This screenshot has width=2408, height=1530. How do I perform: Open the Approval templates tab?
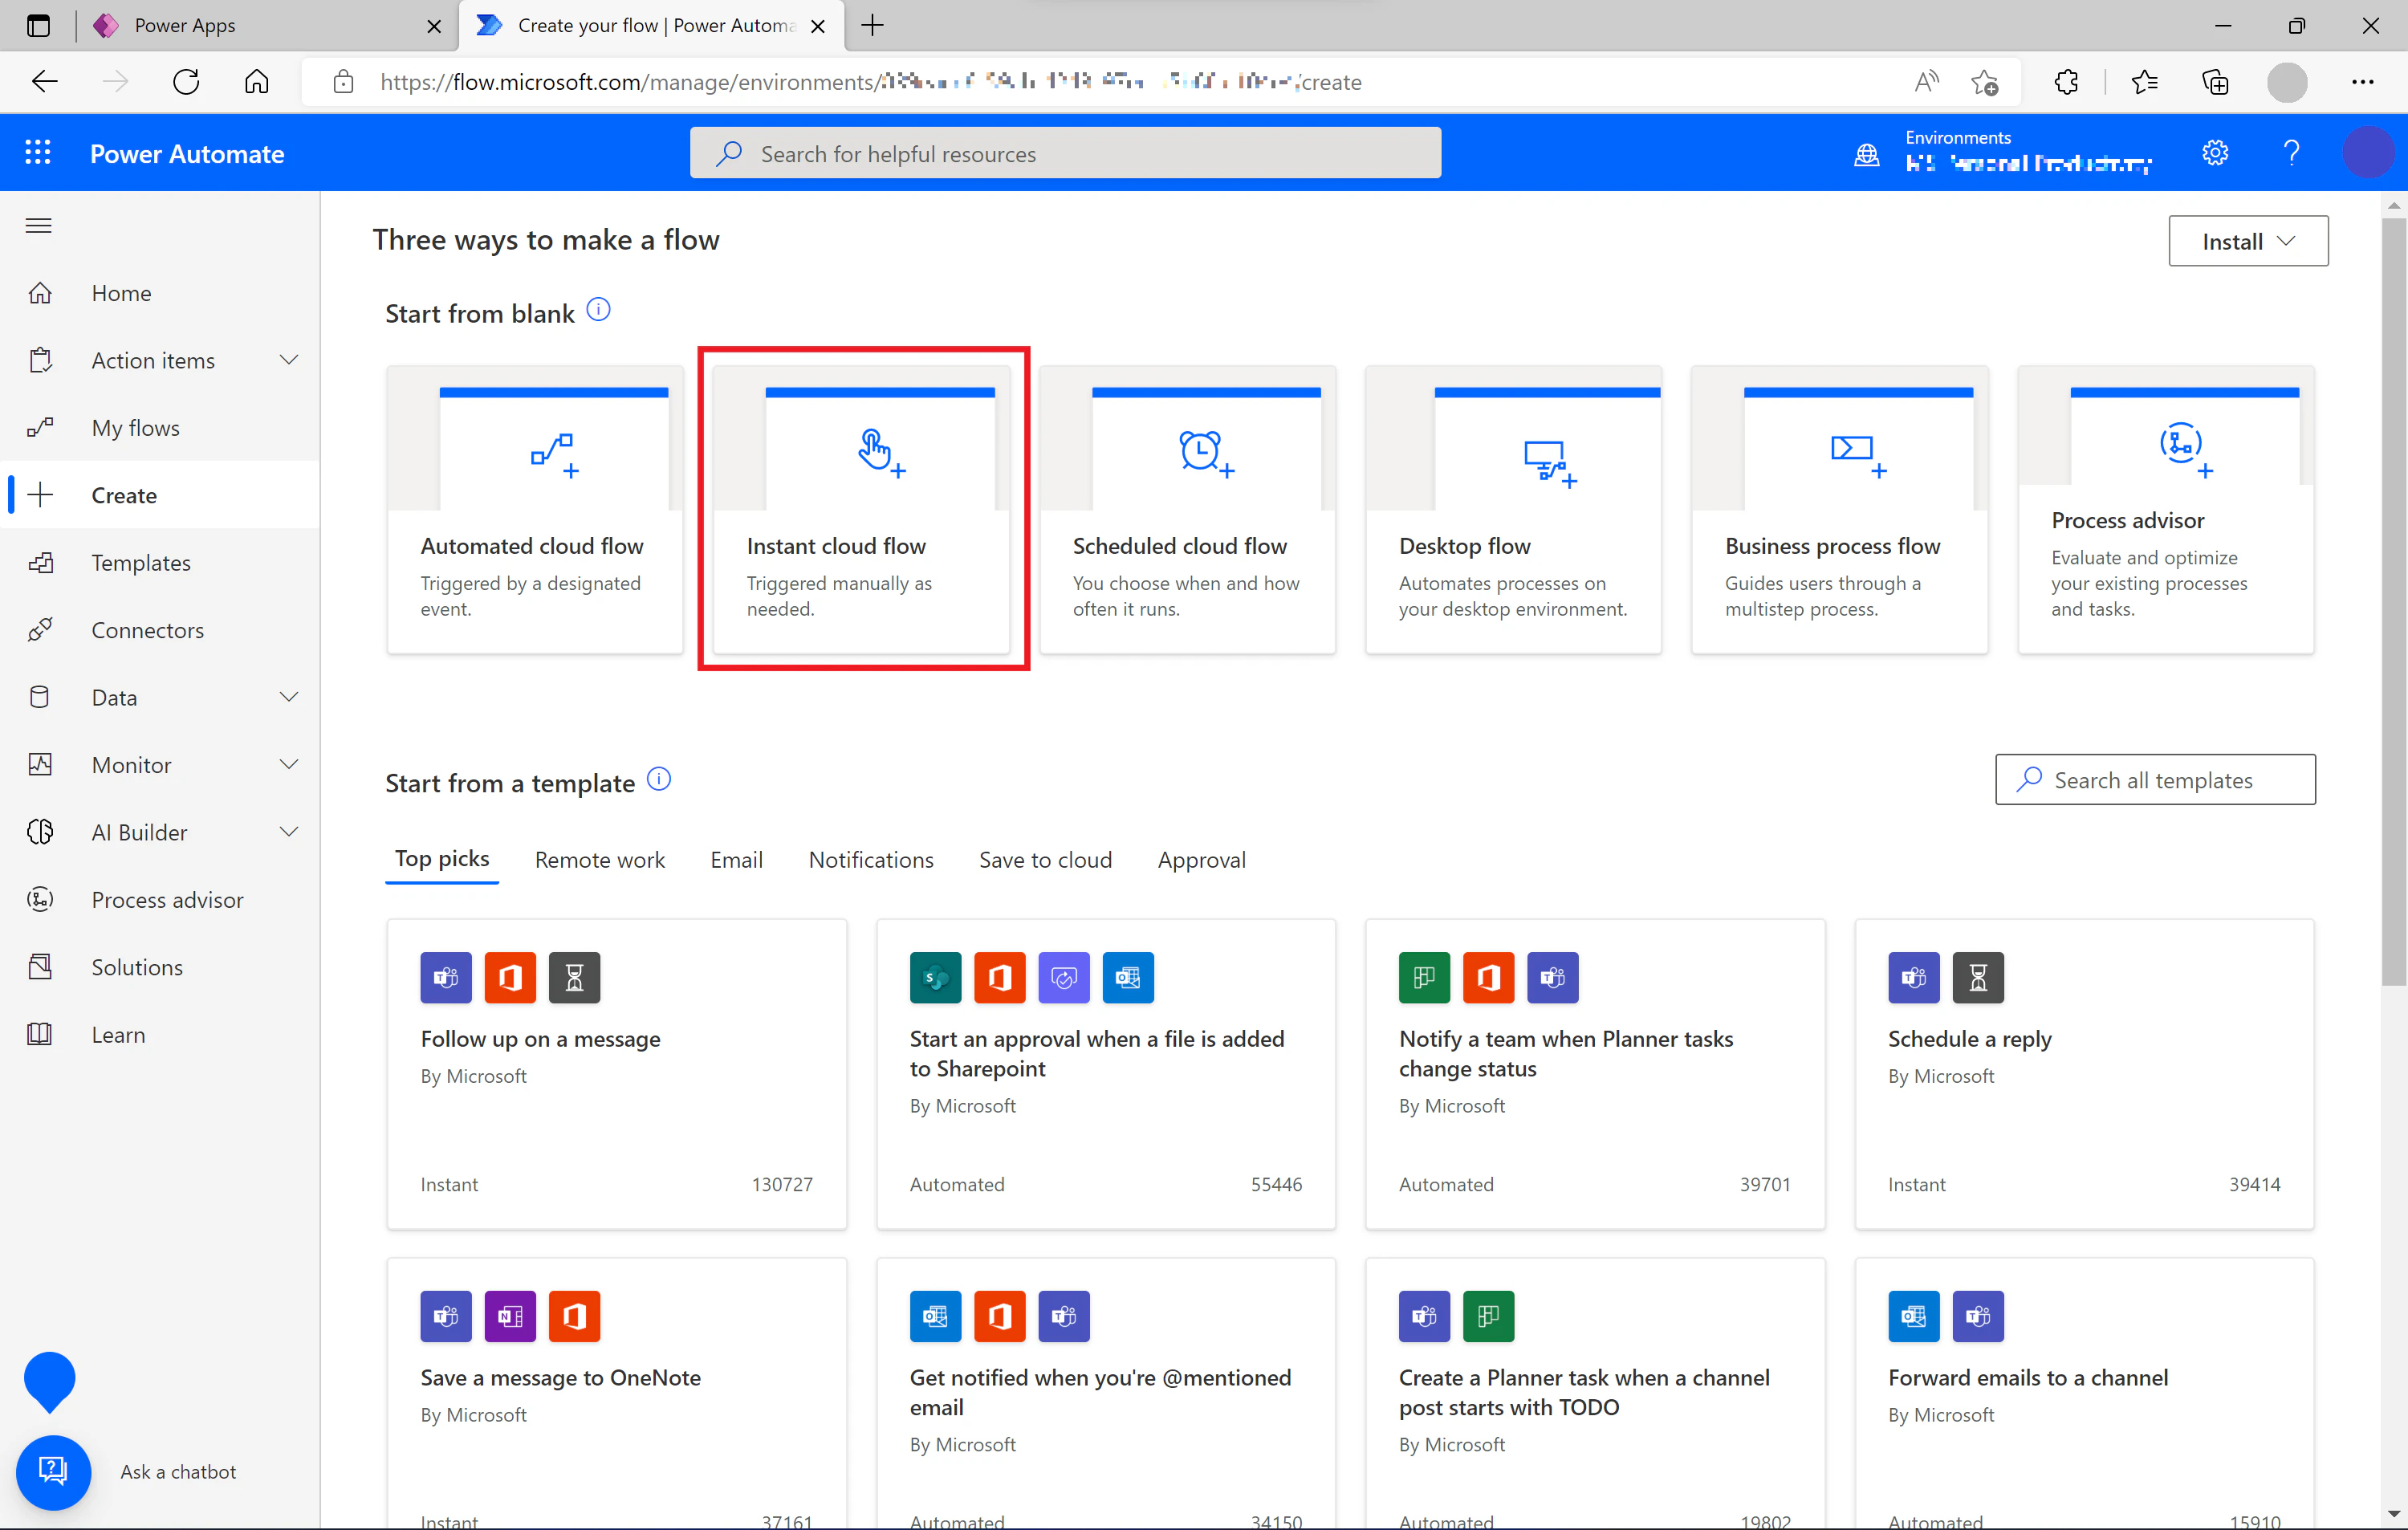click(x=1201, y=860)
